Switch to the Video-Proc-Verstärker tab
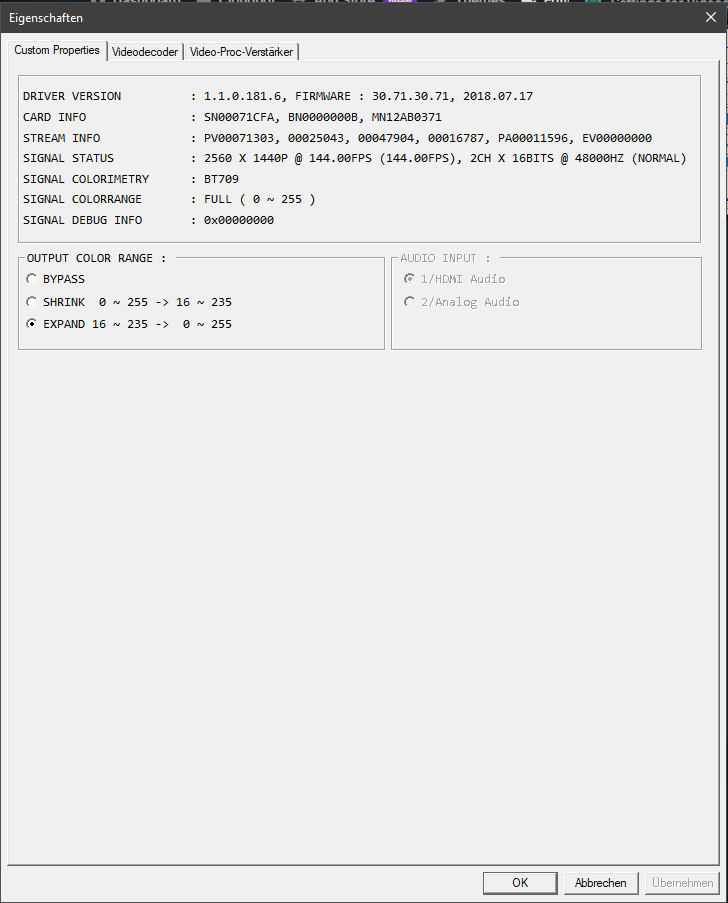The height and width of the screenshot is (903, 728). [x=241, y=51]
